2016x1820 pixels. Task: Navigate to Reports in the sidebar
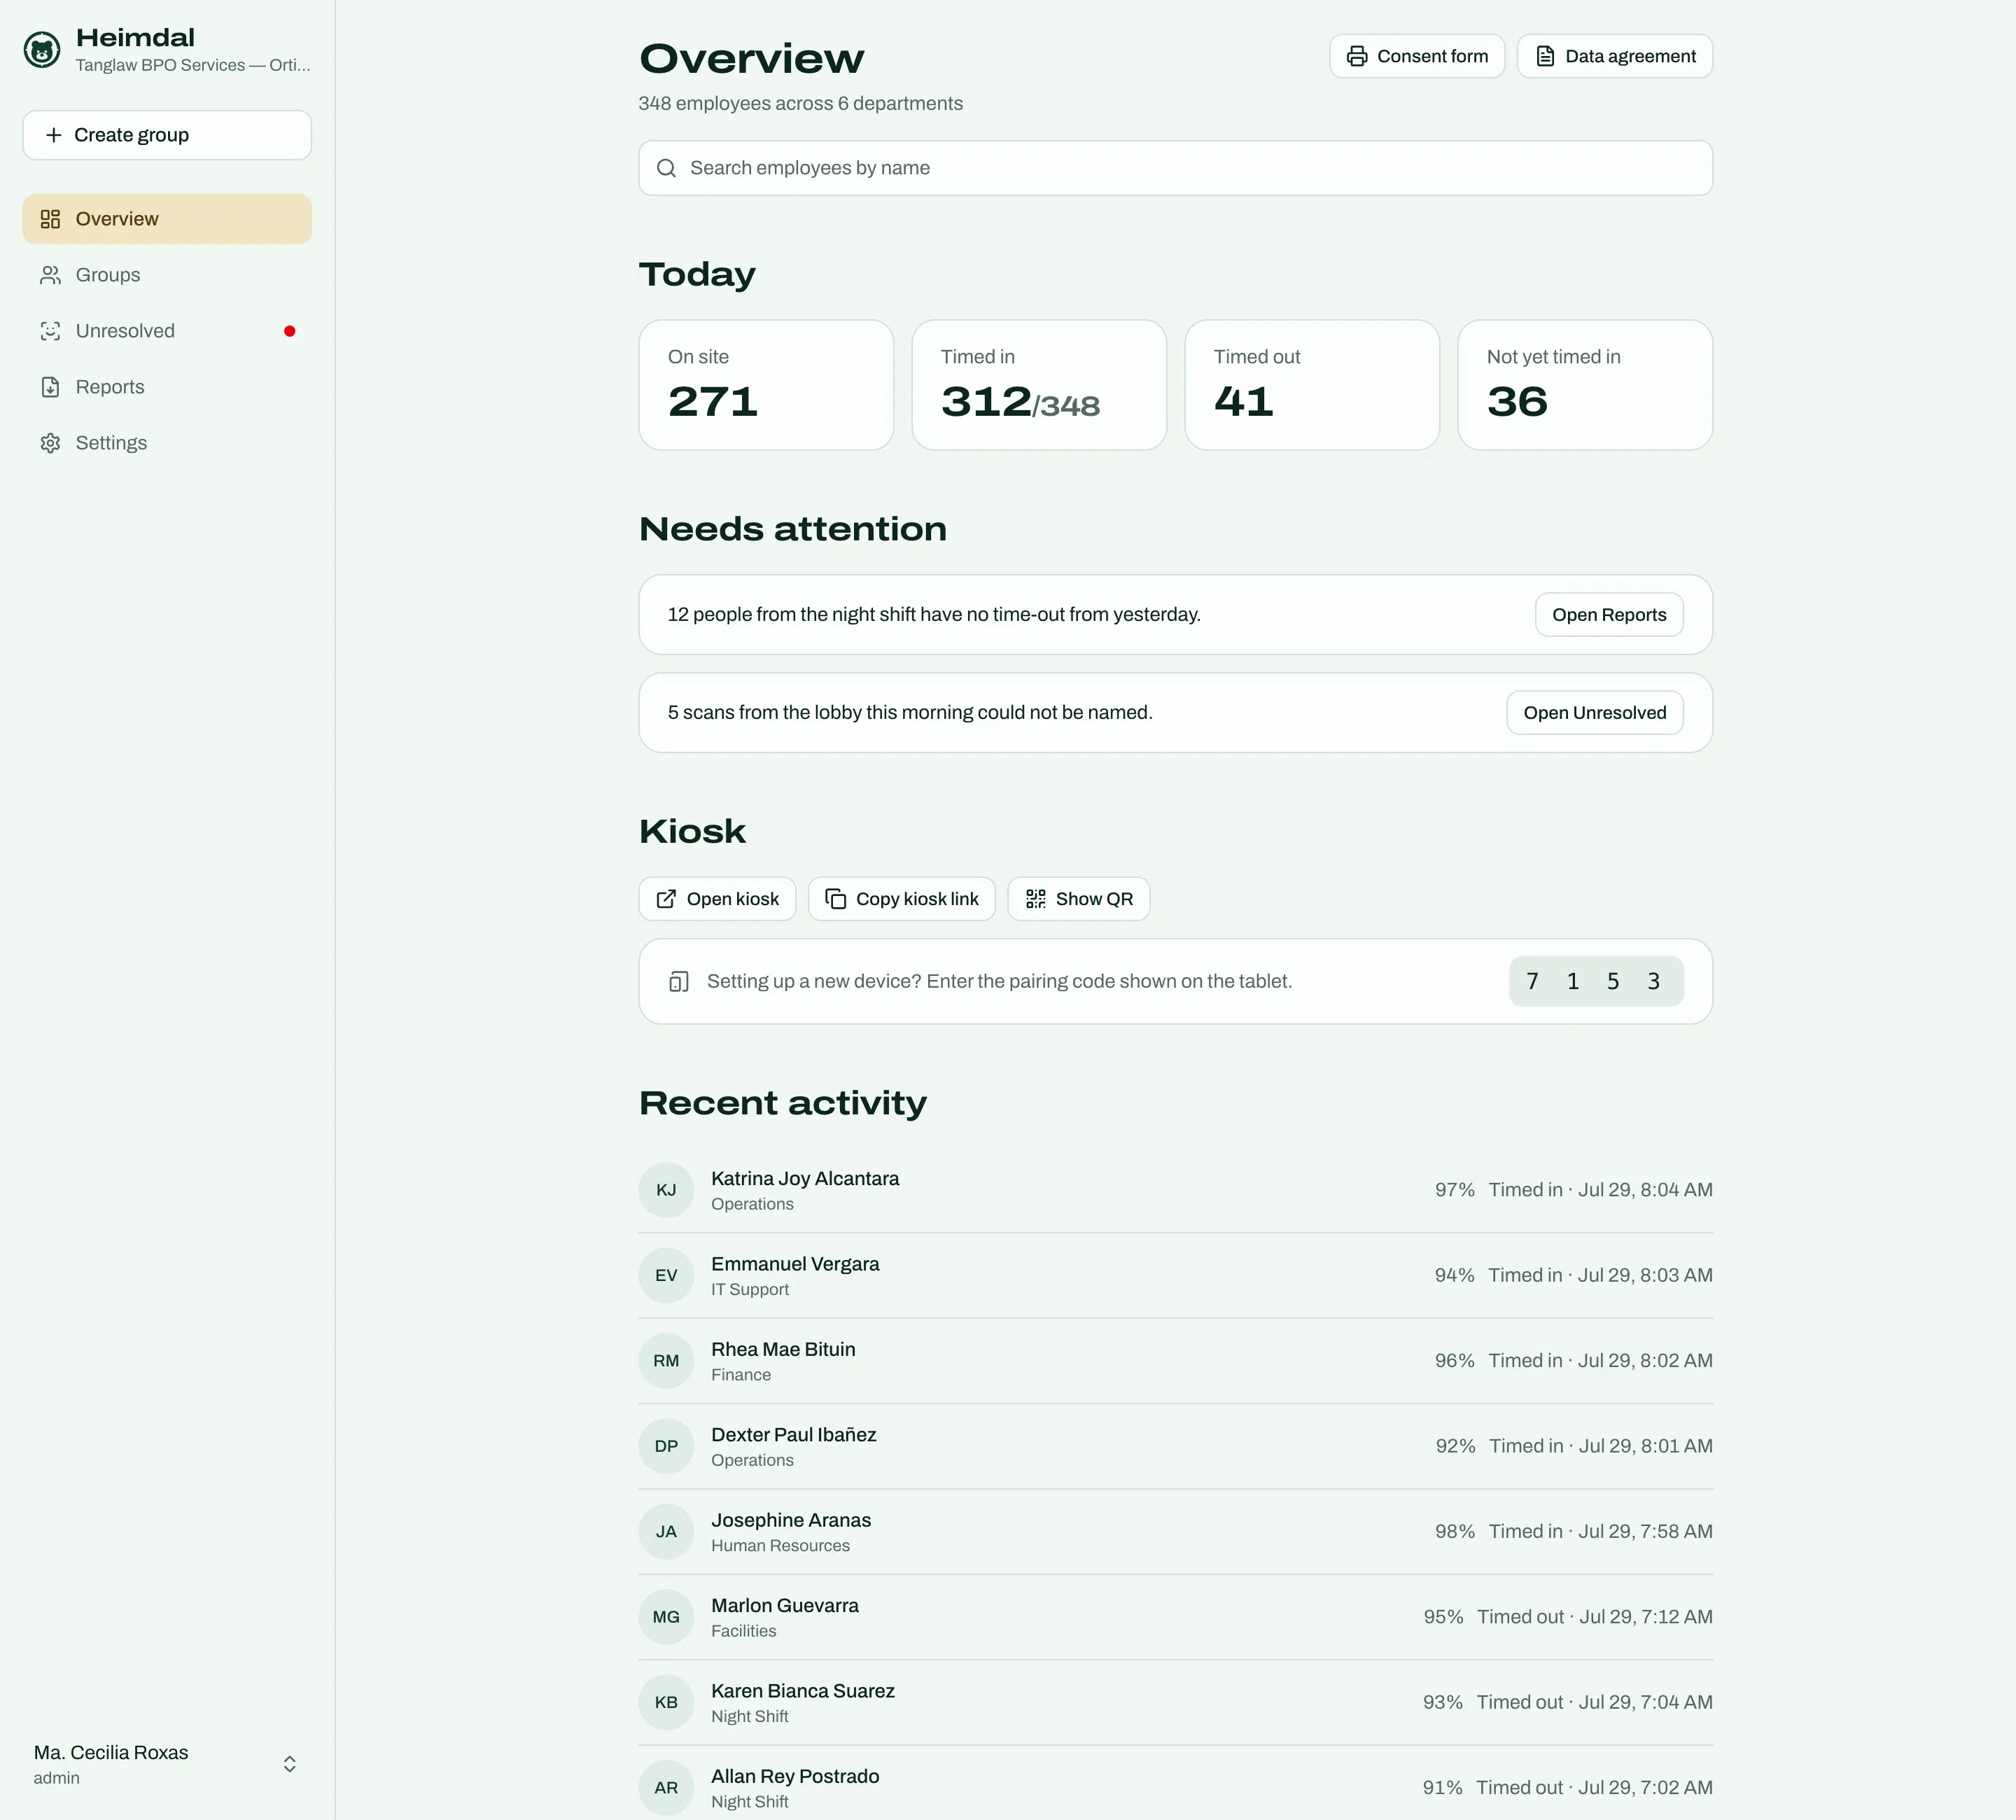pos(167,387)
